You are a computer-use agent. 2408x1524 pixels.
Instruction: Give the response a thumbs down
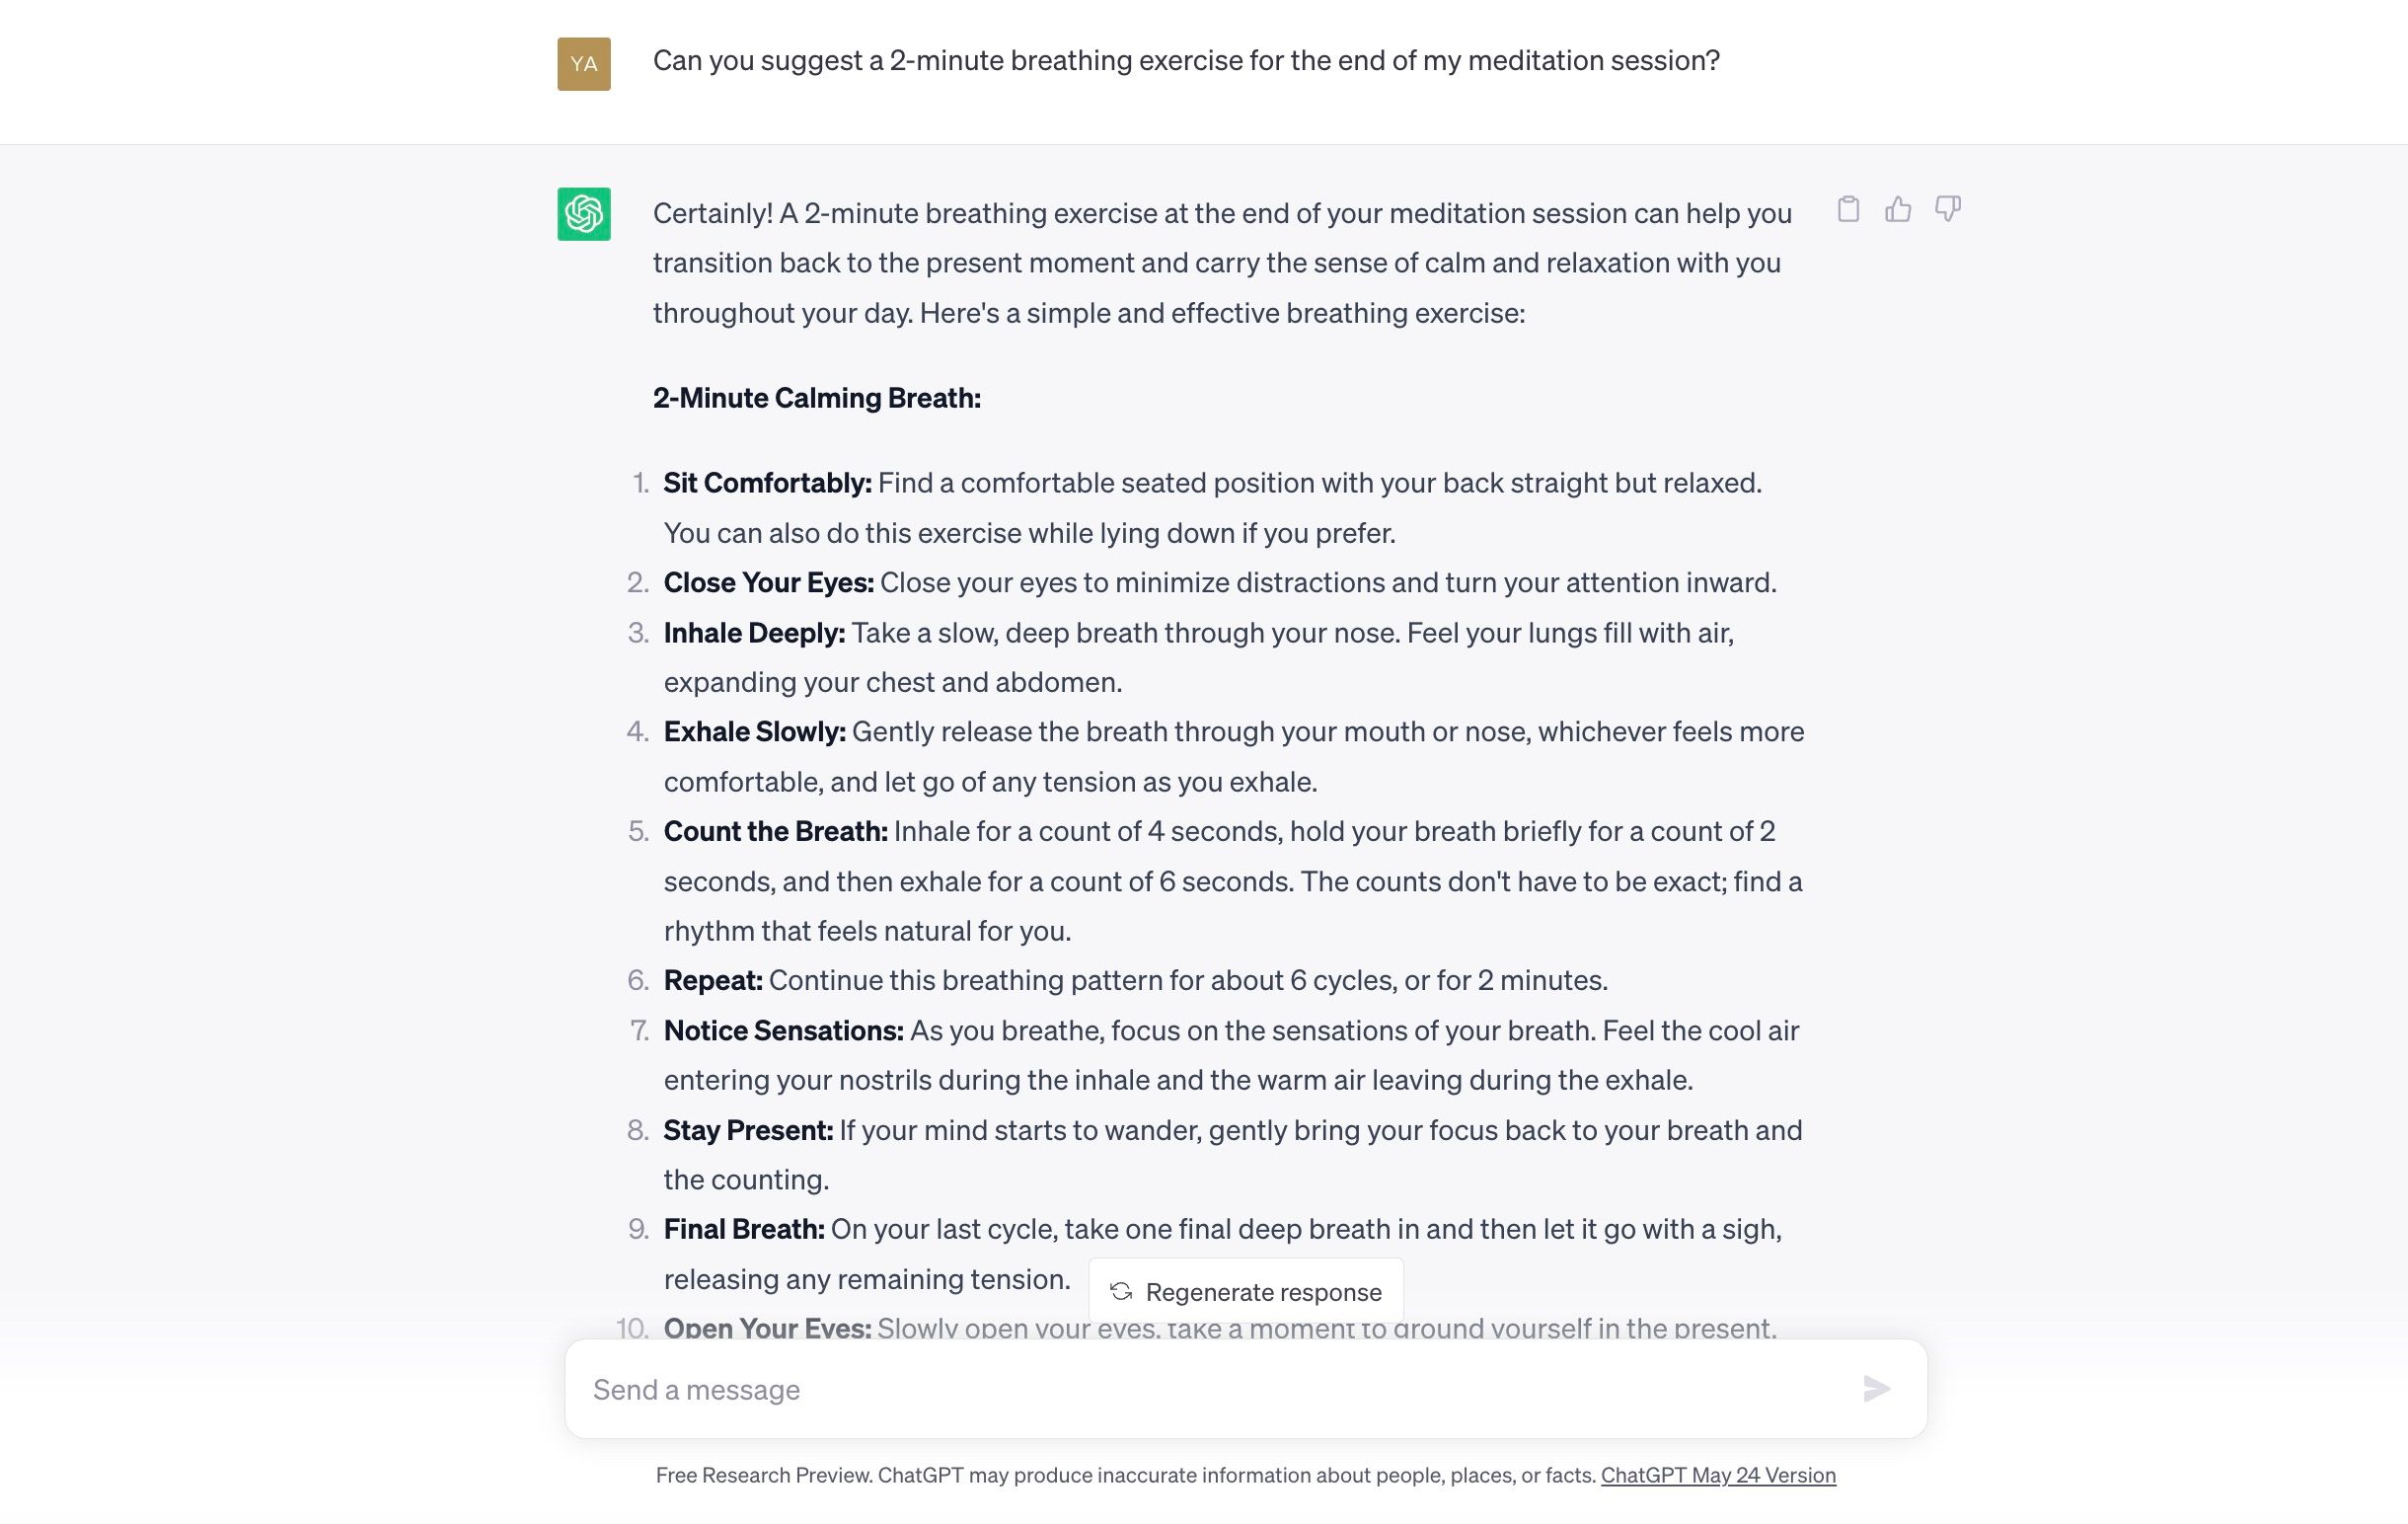[1947, 209]
